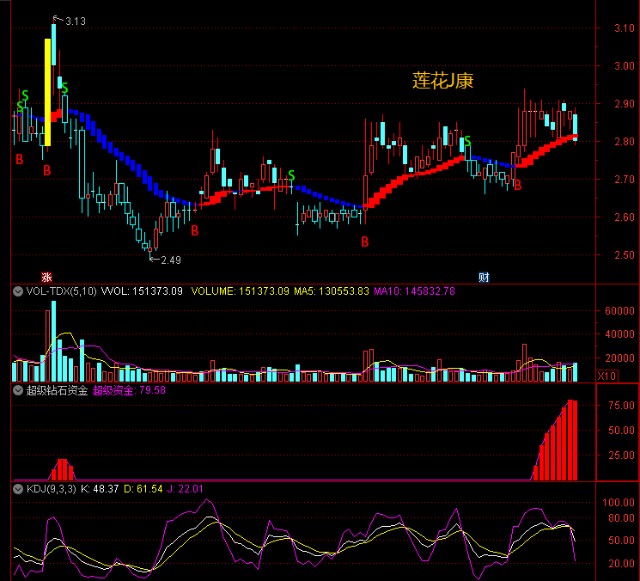Click the 40000 volume axis label

click(x=620, y=334)
